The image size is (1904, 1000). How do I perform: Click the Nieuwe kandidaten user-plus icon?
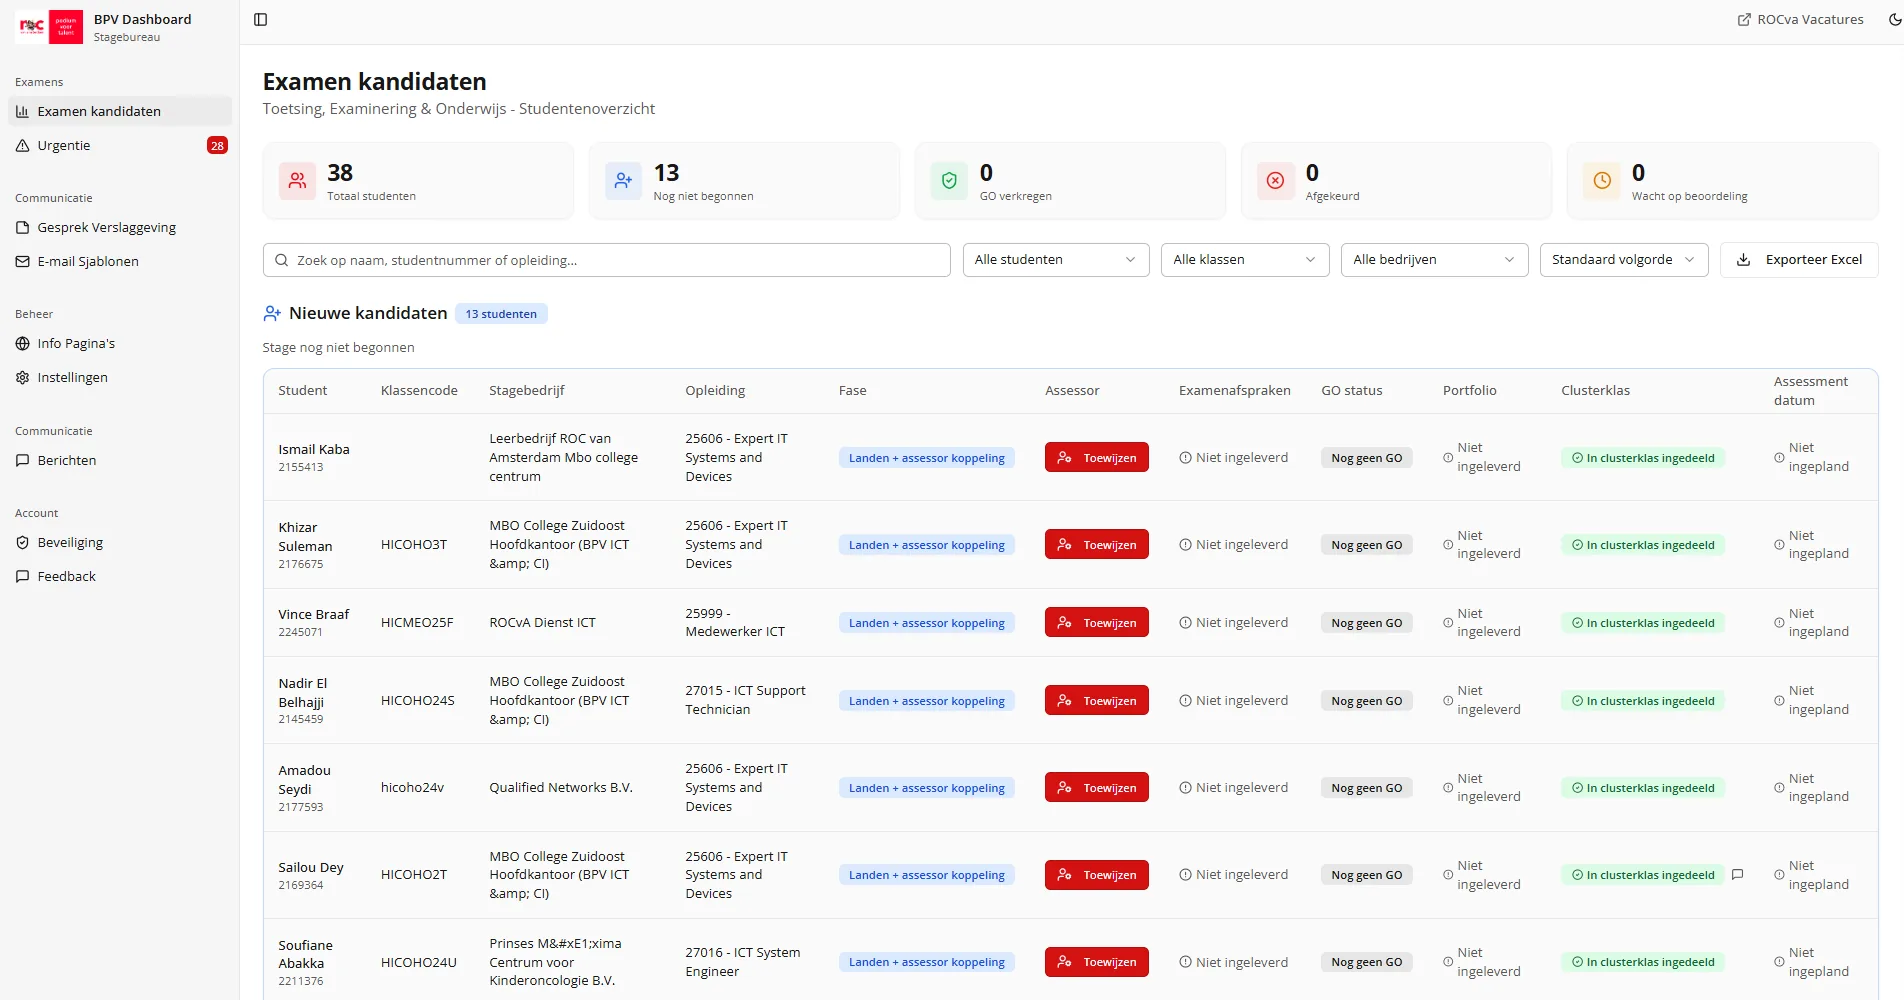pos(272,314)
